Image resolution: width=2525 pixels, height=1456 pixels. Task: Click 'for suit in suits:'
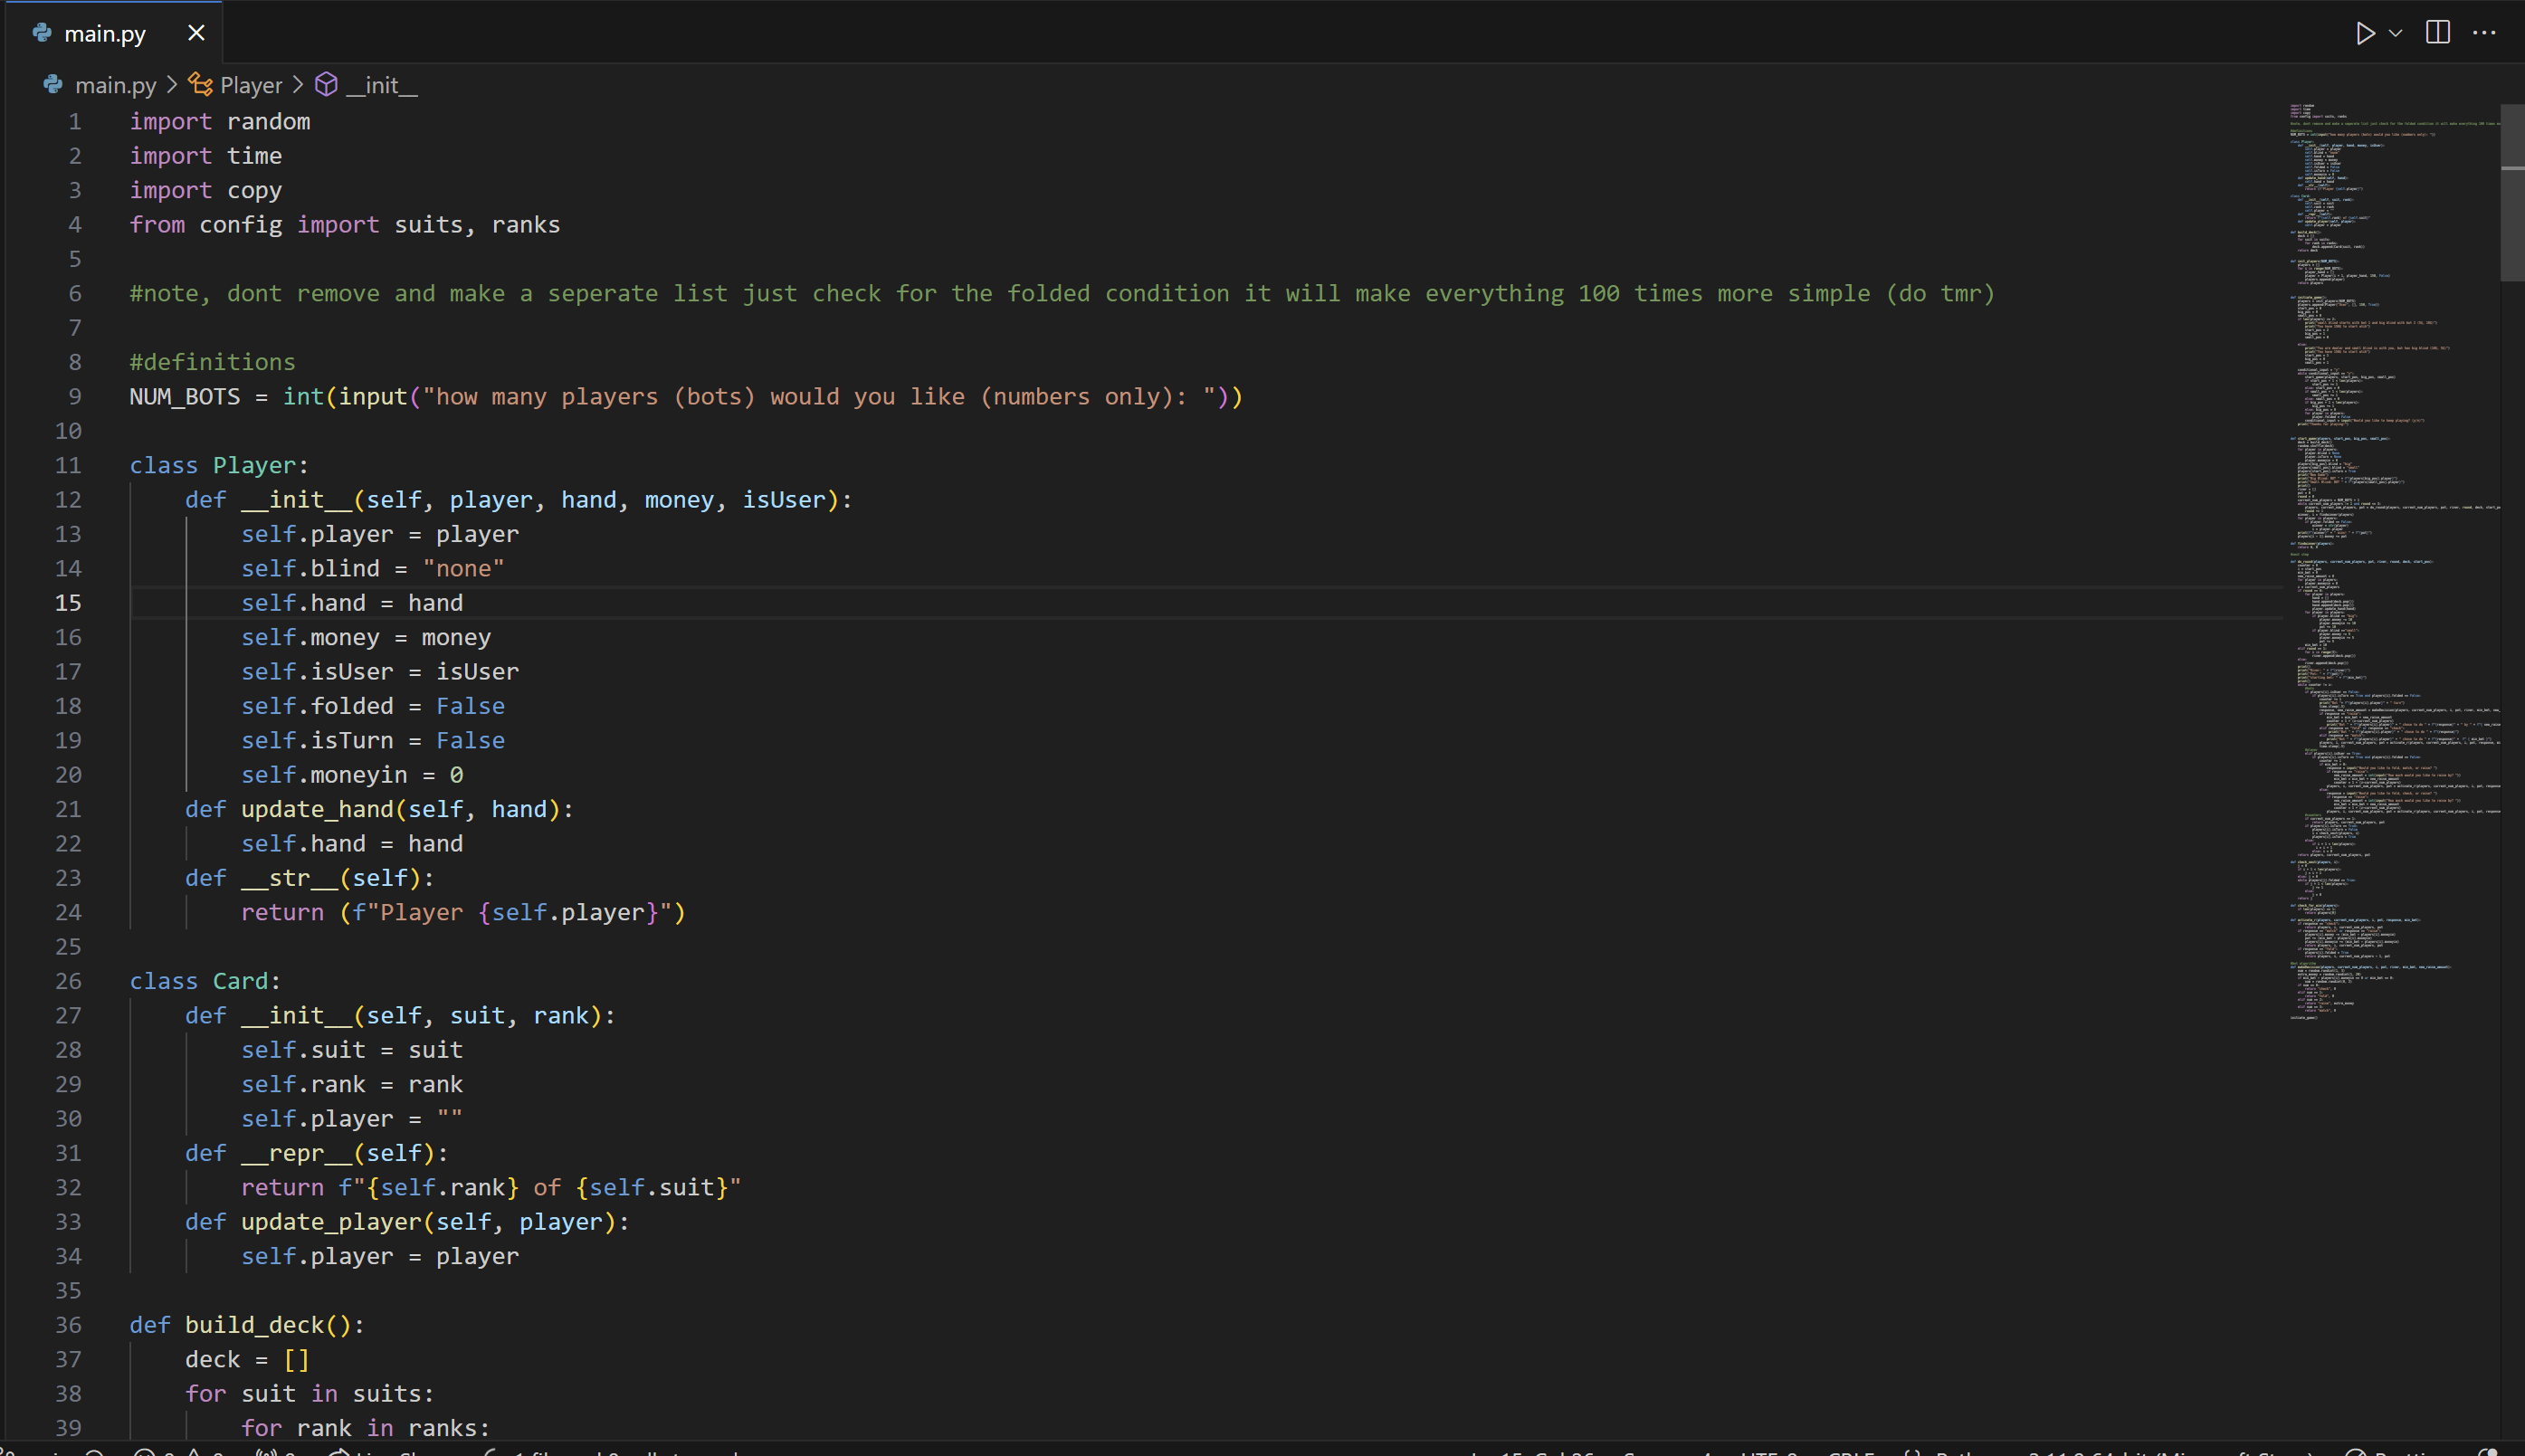pos(310,1394)
